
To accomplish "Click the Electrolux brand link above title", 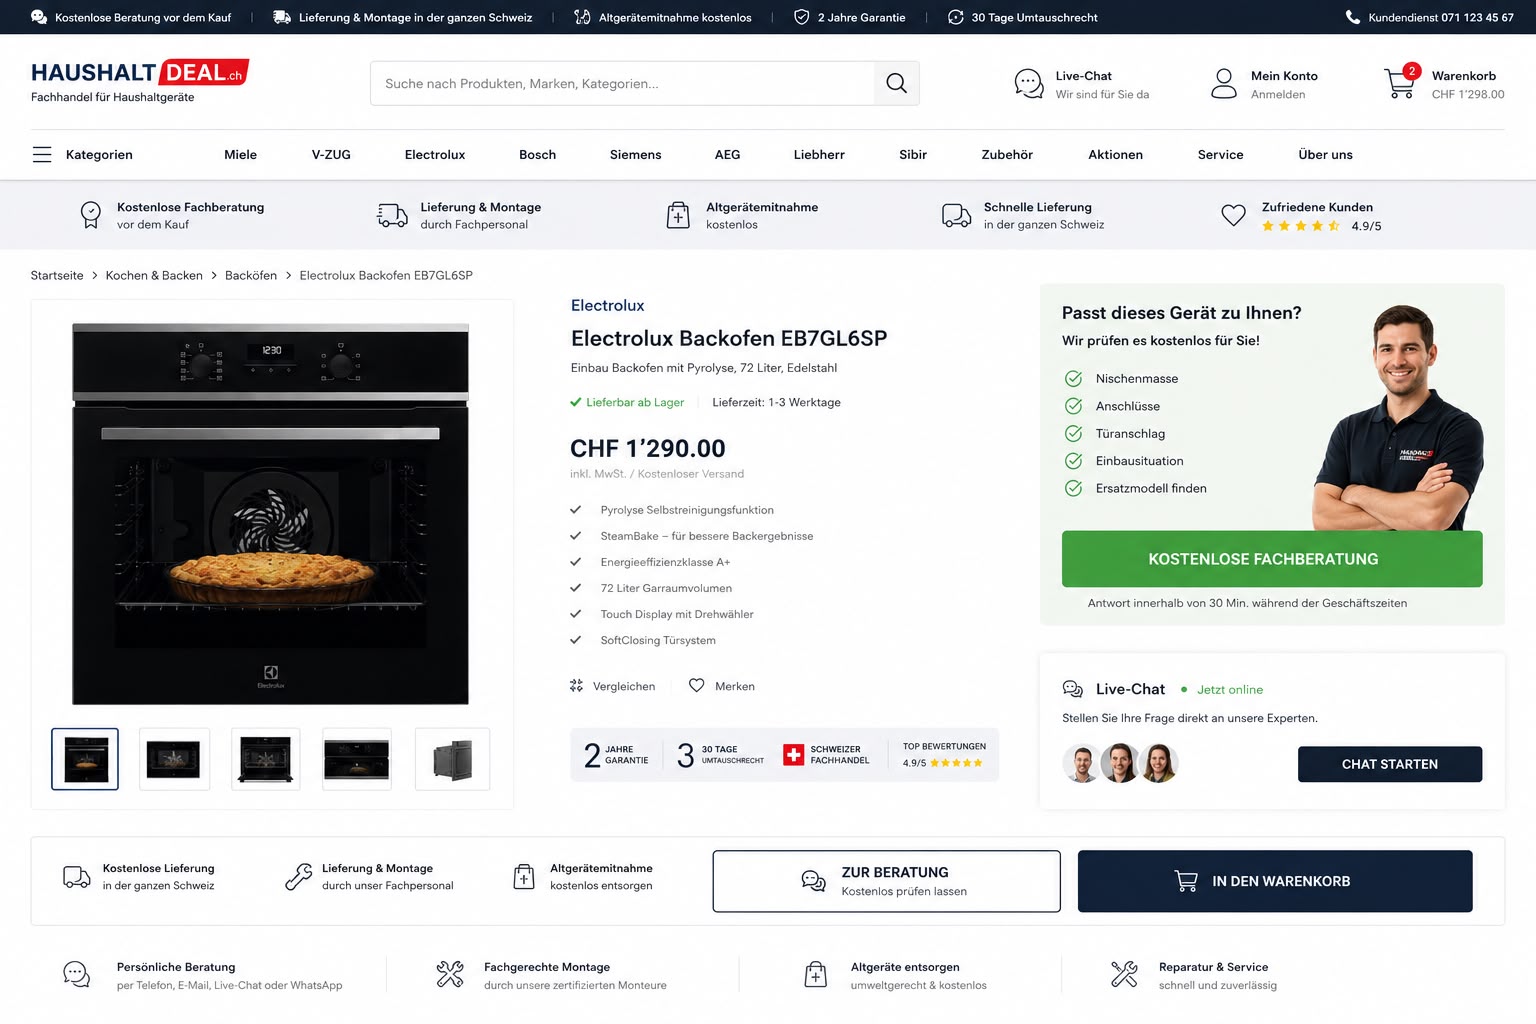I will pyautogui.click(x=607, y=305).
